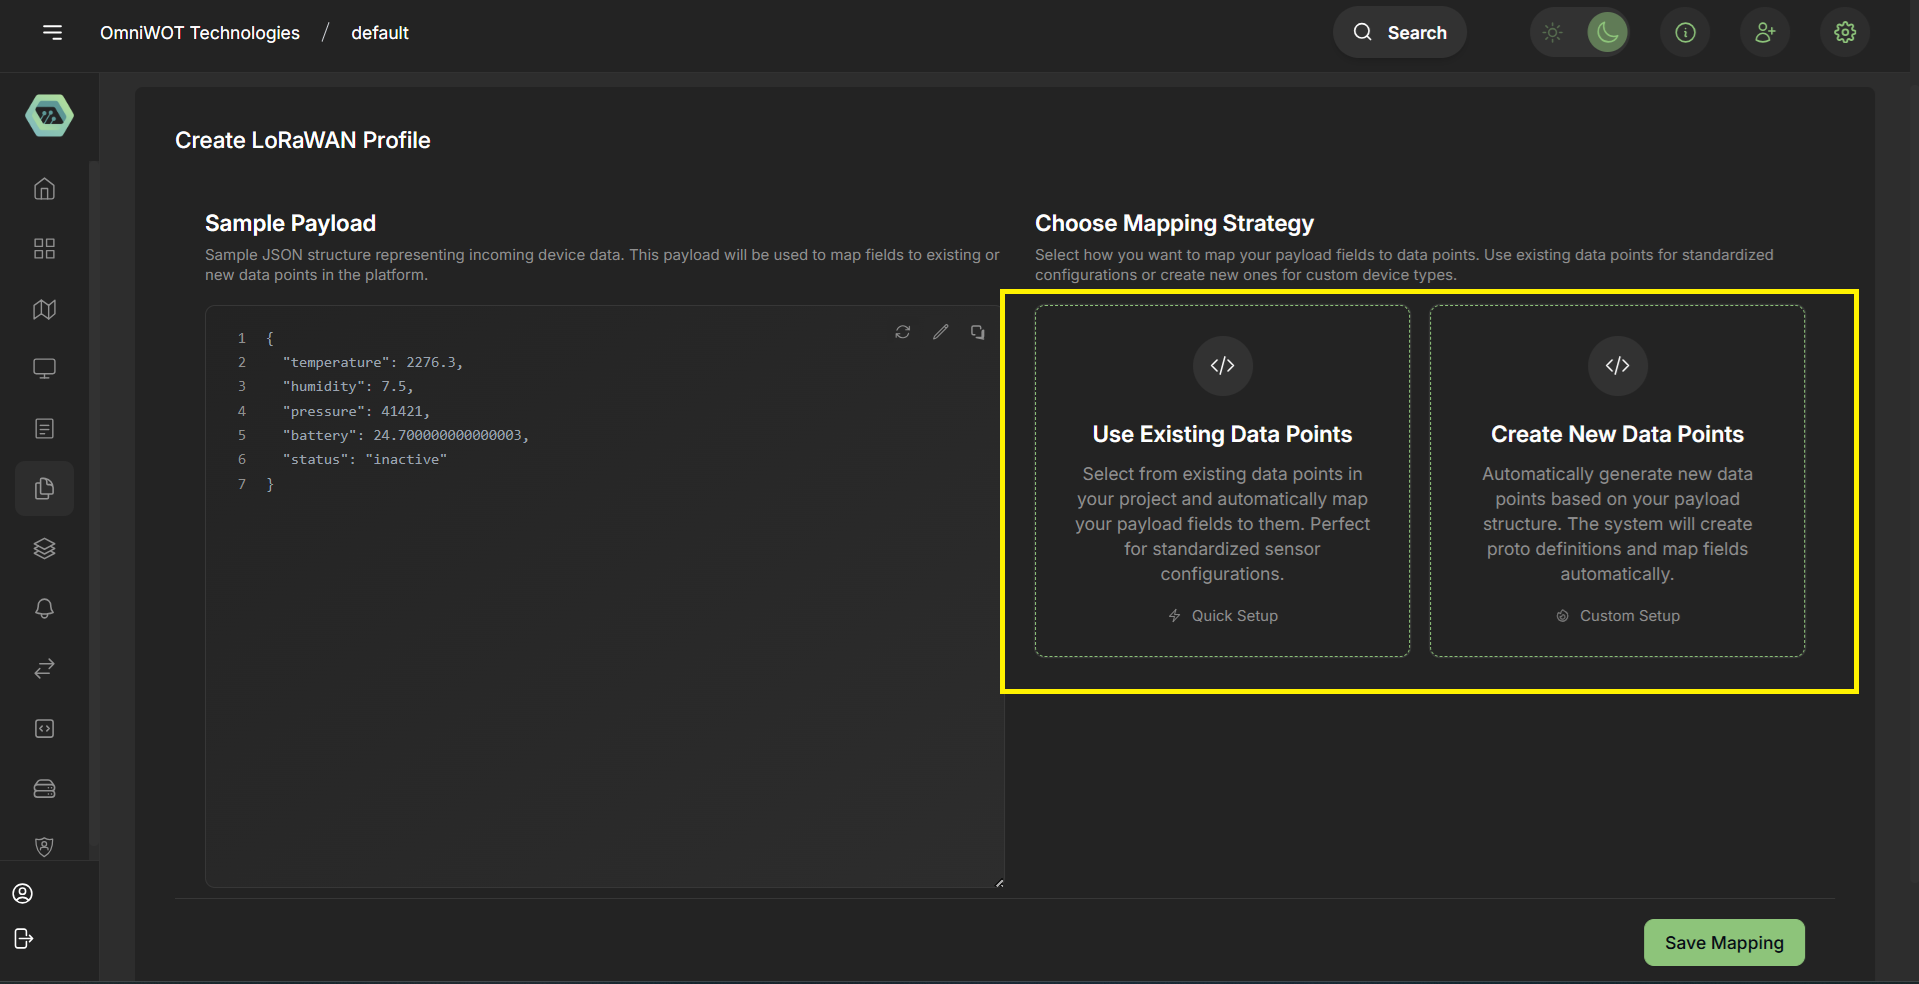Switch to light mode with the sun icon

tap(1552, 32)
